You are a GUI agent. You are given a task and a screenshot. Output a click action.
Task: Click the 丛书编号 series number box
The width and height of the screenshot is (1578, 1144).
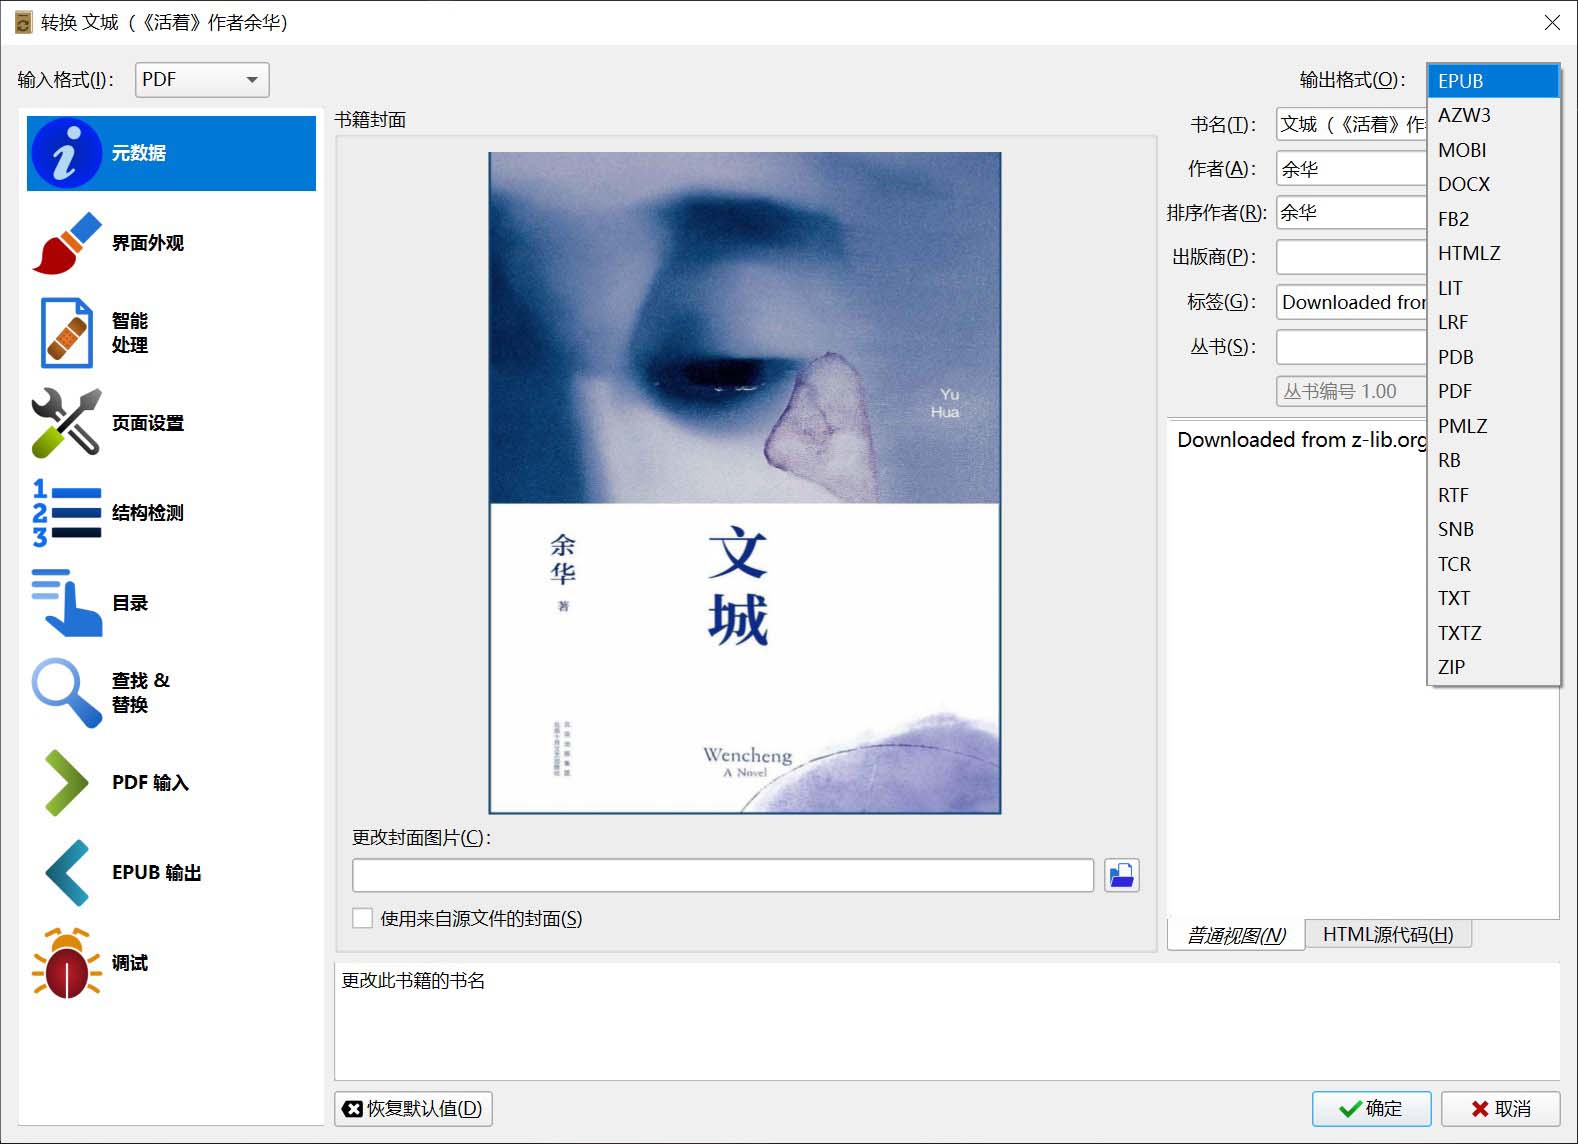(1352, 391)
